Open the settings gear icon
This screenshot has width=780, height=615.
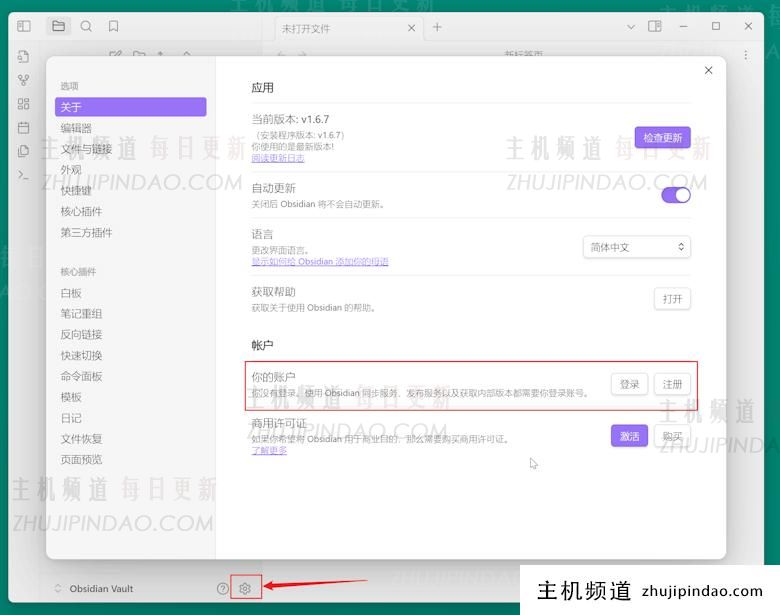coord(245,589)
